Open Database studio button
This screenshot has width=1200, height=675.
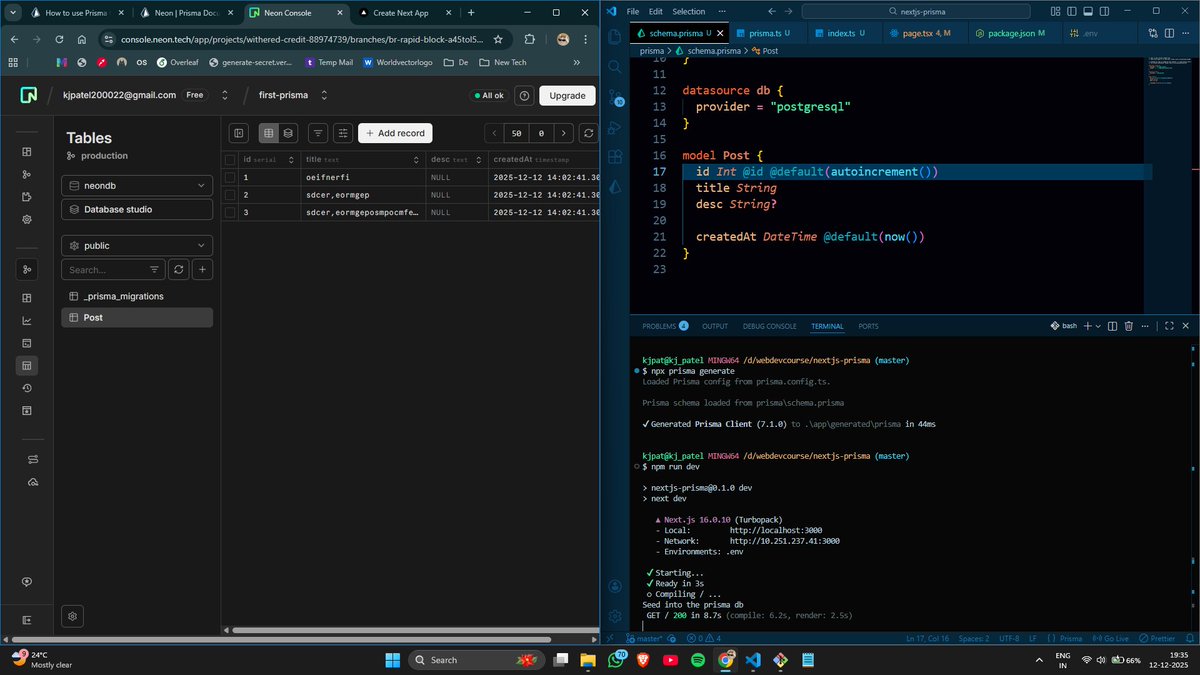pos(137,209)
